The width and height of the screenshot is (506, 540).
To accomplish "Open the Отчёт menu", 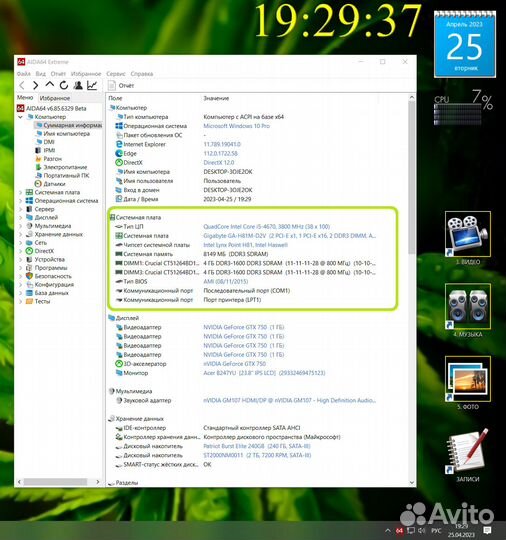I will coord(58,74).
